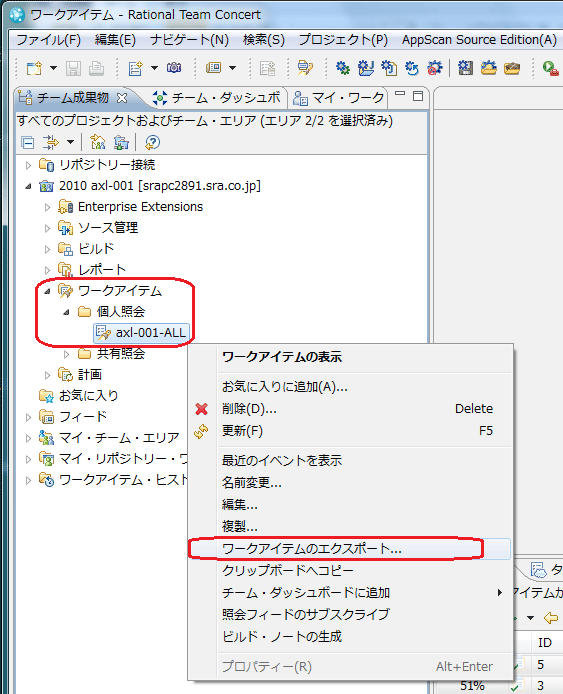The image size is (563, 694).
Task: Choose 削除(D)... in context menu
Action: click(351, 409)
